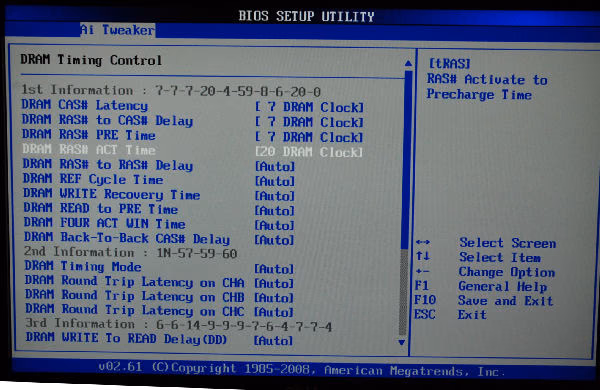
Task: Select DRAM WRITE Recovery Time
Action: pos(112,194)
